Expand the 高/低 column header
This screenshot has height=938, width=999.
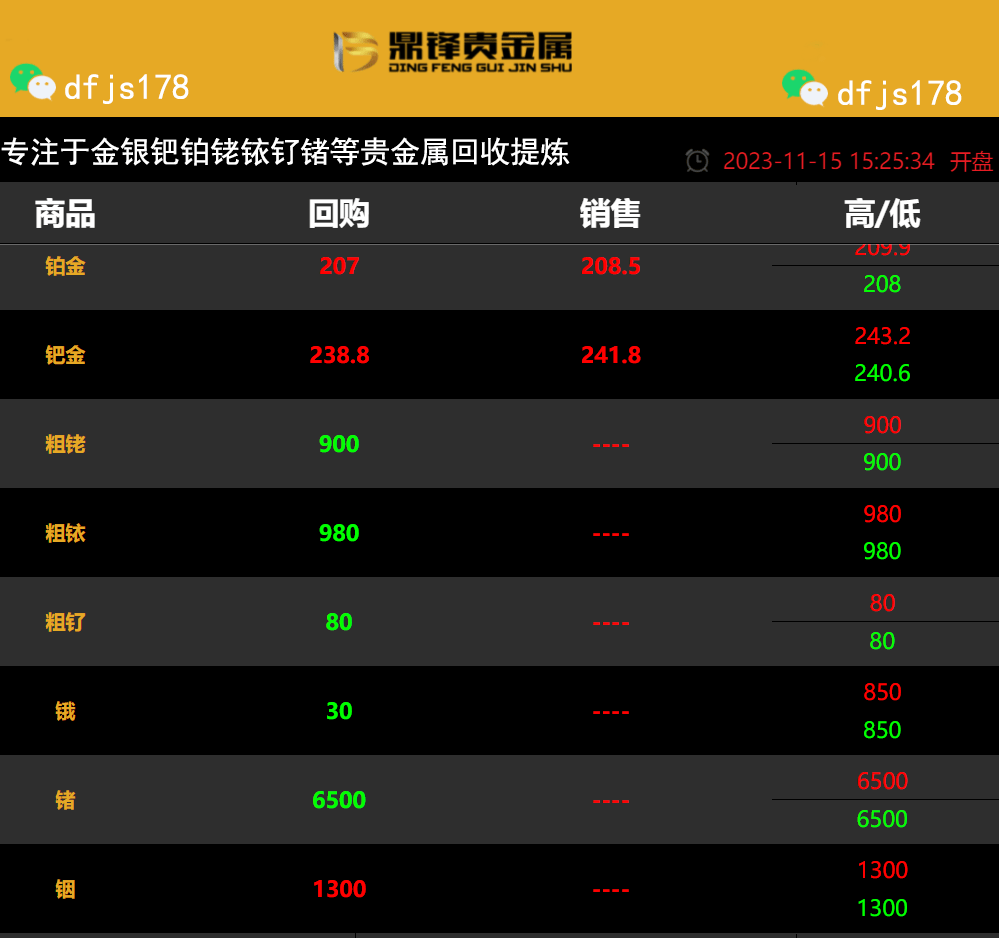point(881,213)
